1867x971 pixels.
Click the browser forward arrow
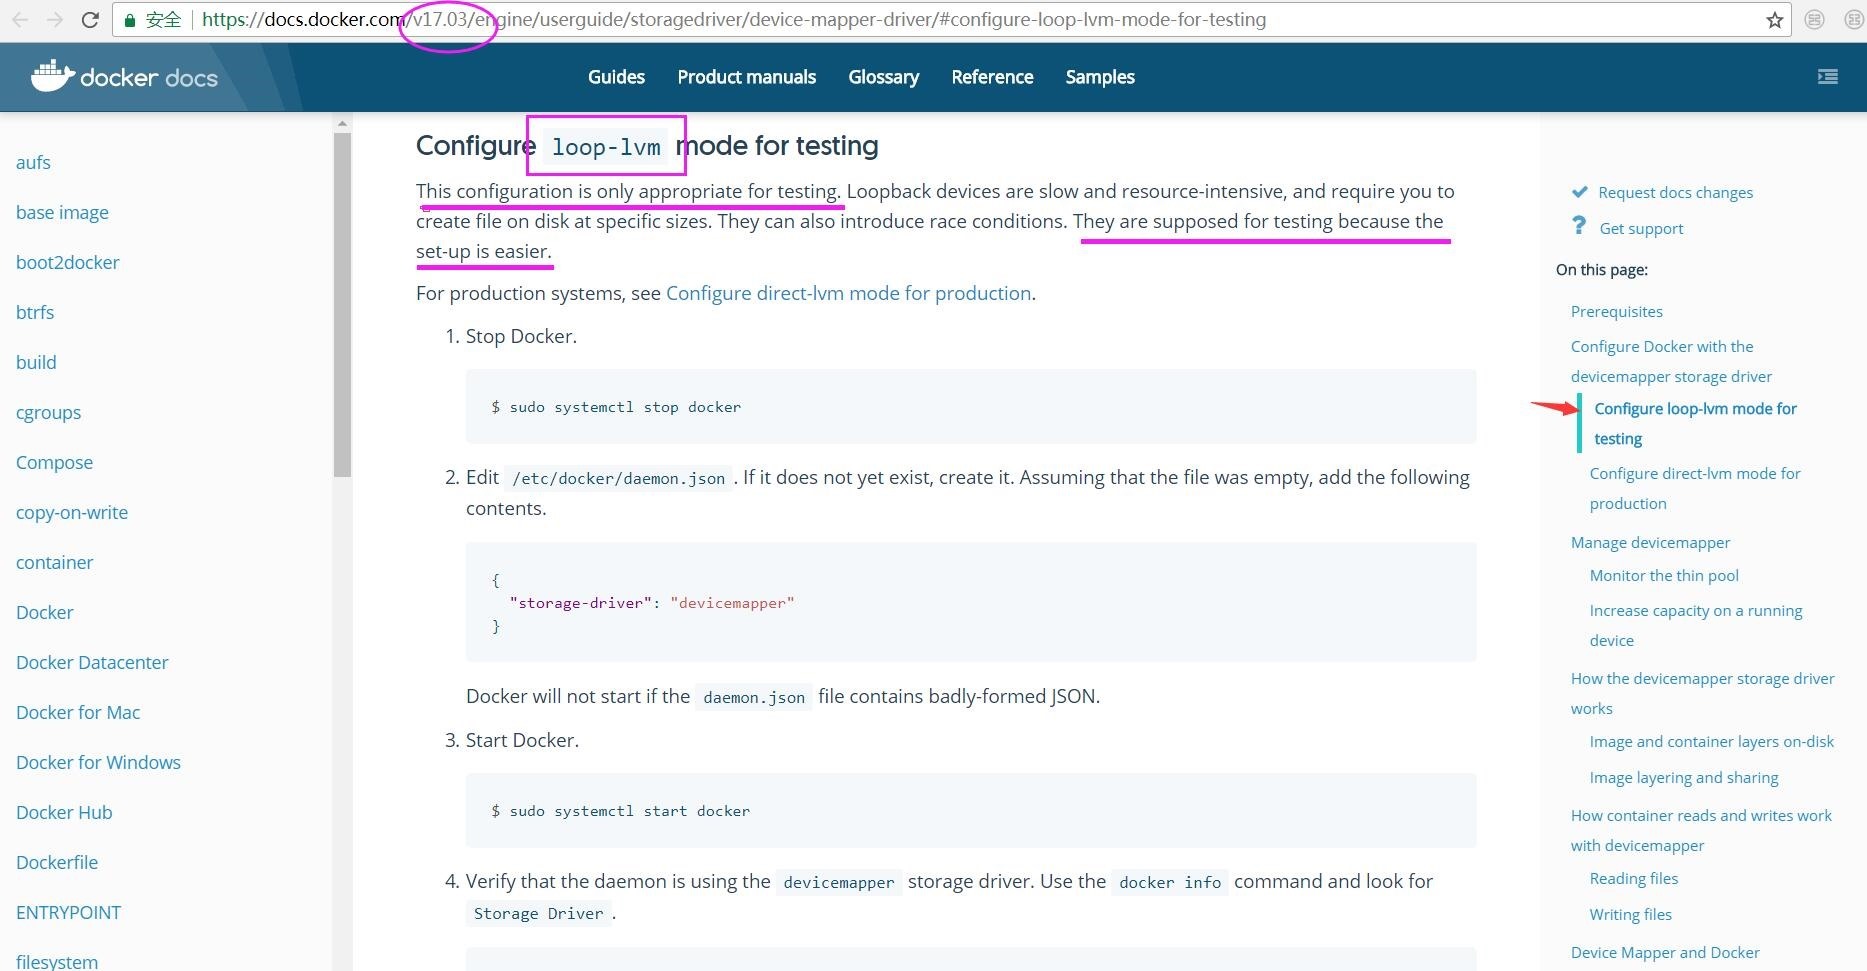click(55, 20)
